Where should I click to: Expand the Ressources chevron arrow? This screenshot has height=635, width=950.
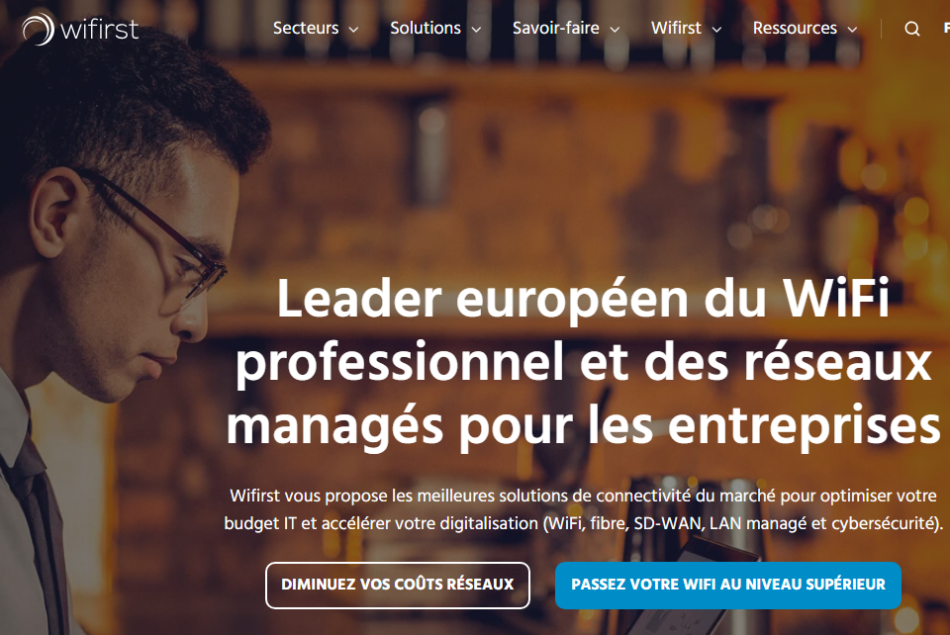852,29
